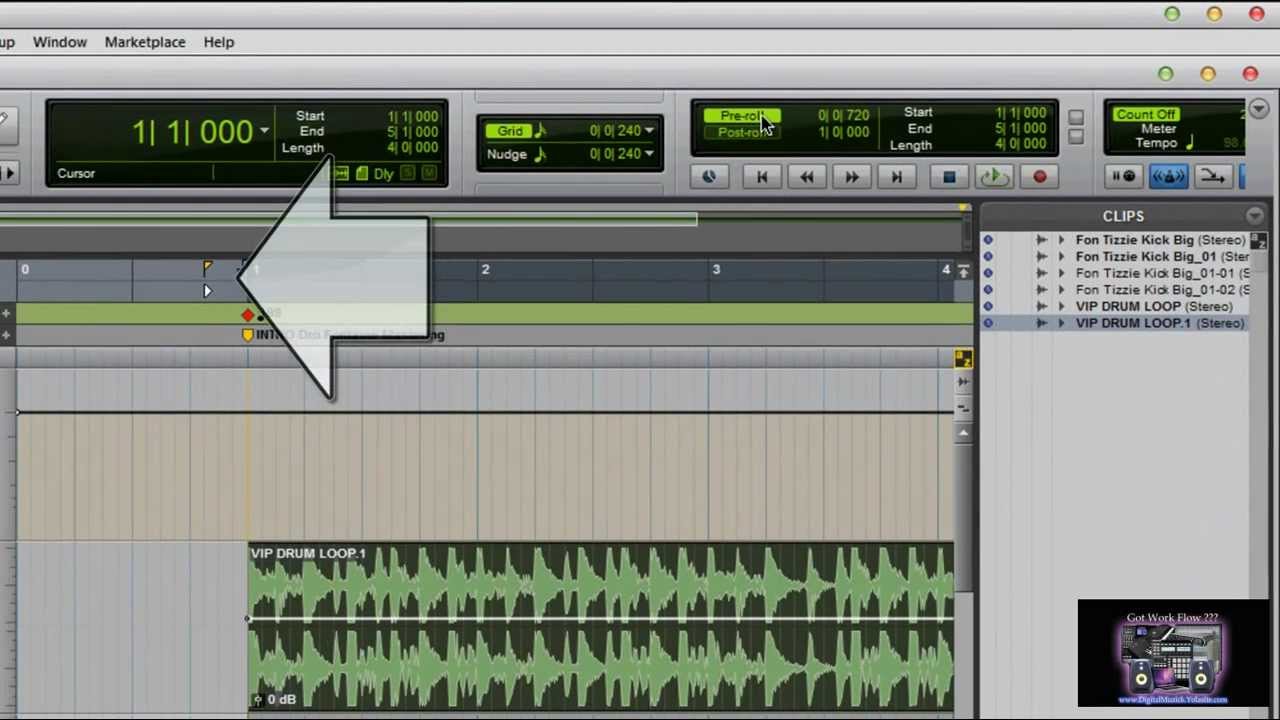Click the Online transport button
Image resolution: width=1280 pixels, height=720 pixels.
coord(709,177)
